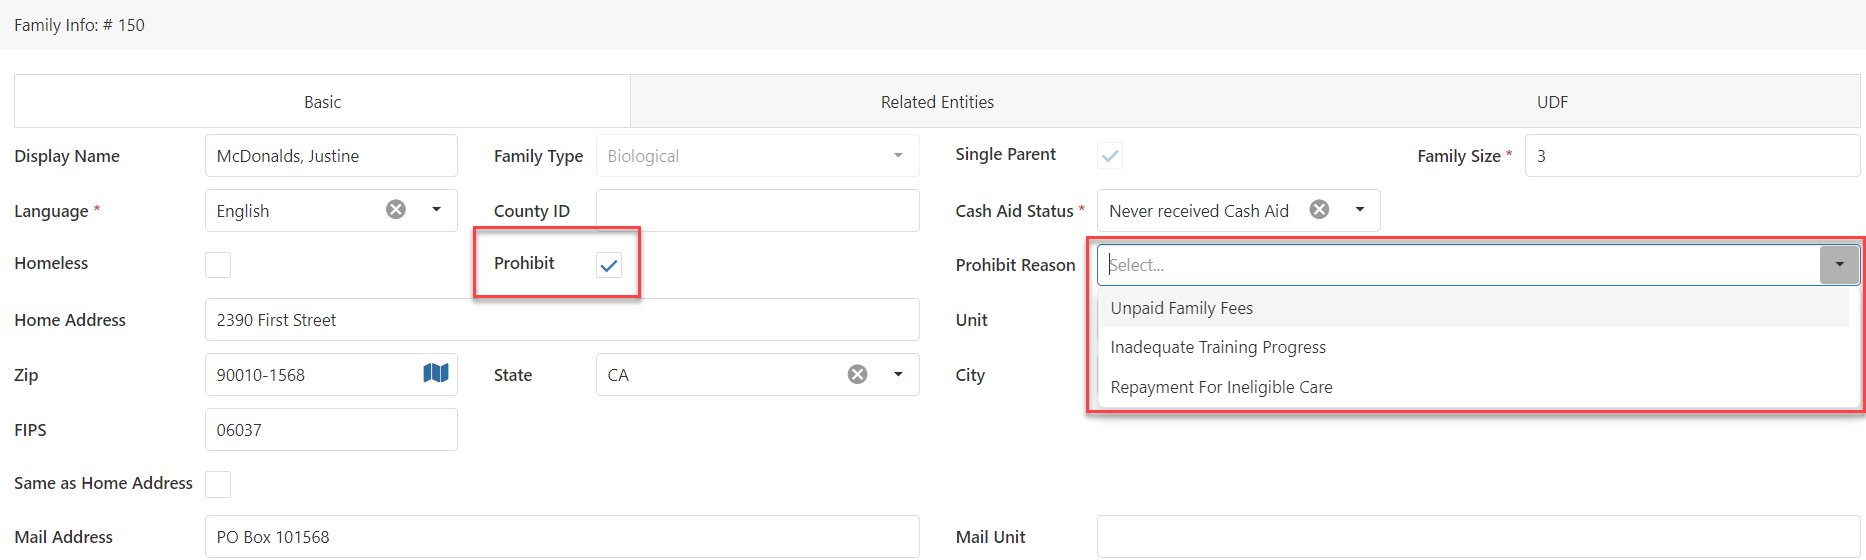Clear the Language field with X icon

tap(396, 209)
